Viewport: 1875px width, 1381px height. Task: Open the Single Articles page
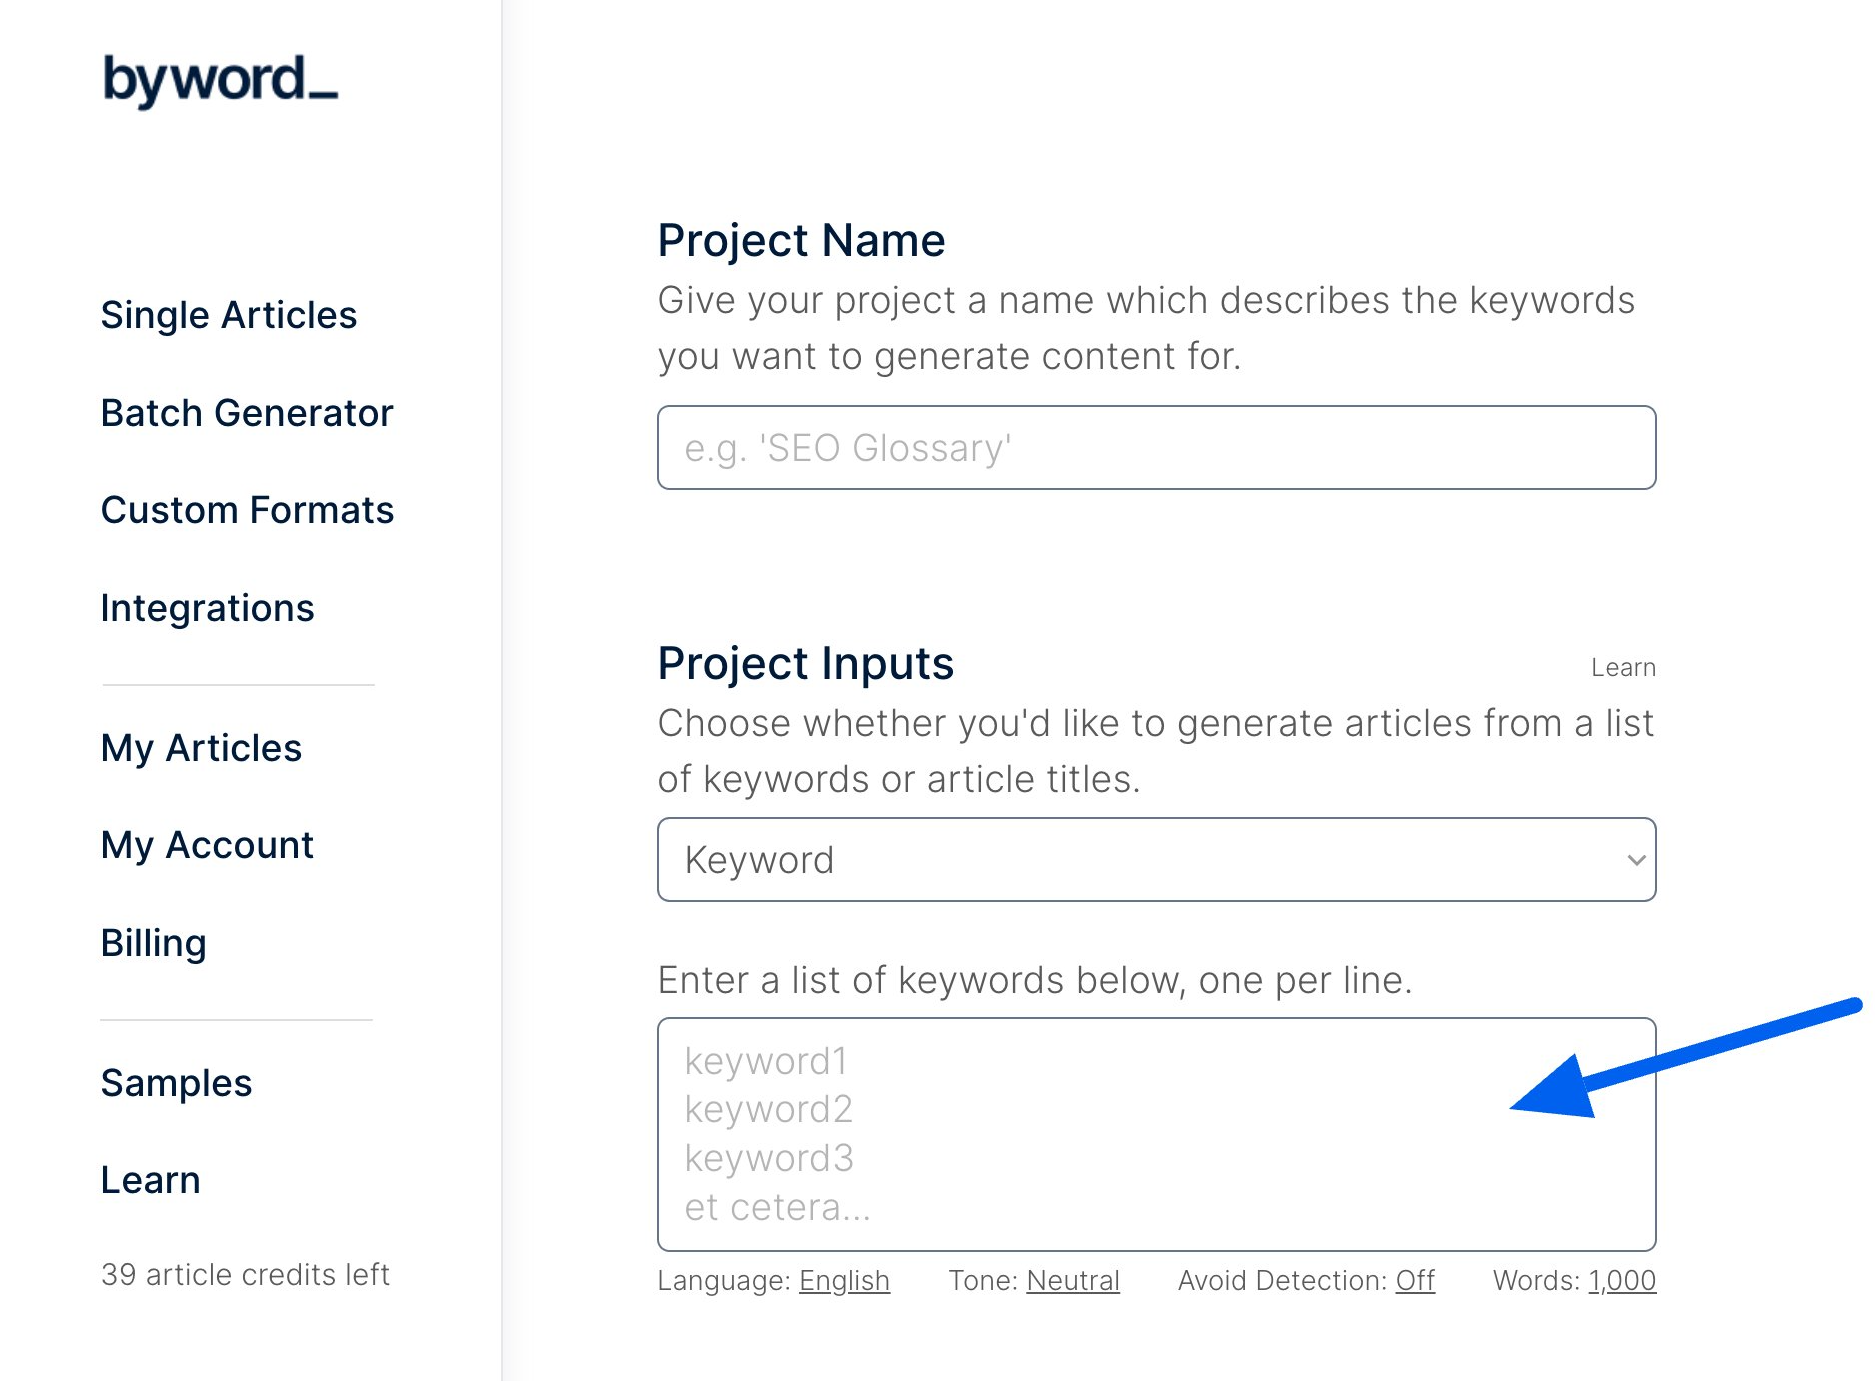coord(229,315)
